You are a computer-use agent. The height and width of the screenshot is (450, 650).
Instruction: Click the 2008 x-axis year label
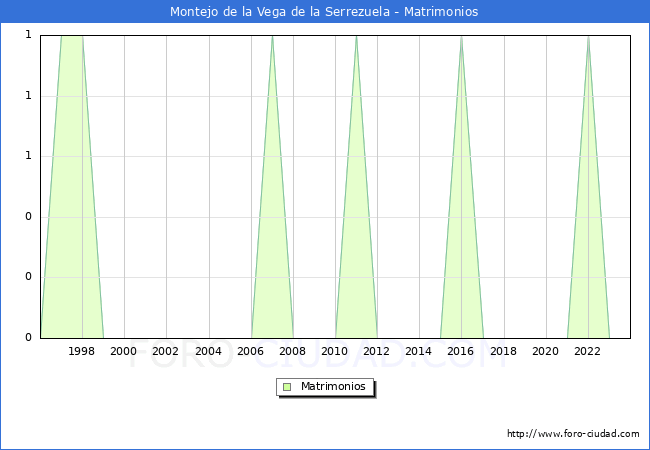point(293,351)
